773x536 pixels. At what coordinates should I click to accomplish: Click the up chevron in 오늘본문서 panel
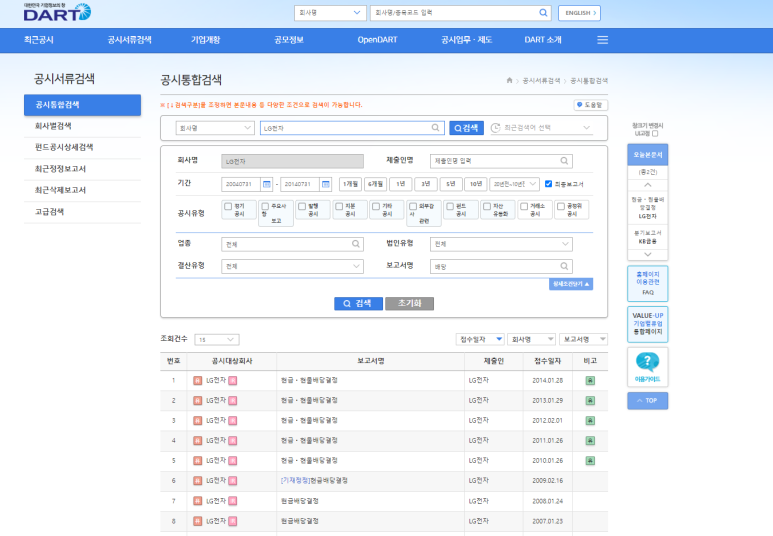coord(648,184)
